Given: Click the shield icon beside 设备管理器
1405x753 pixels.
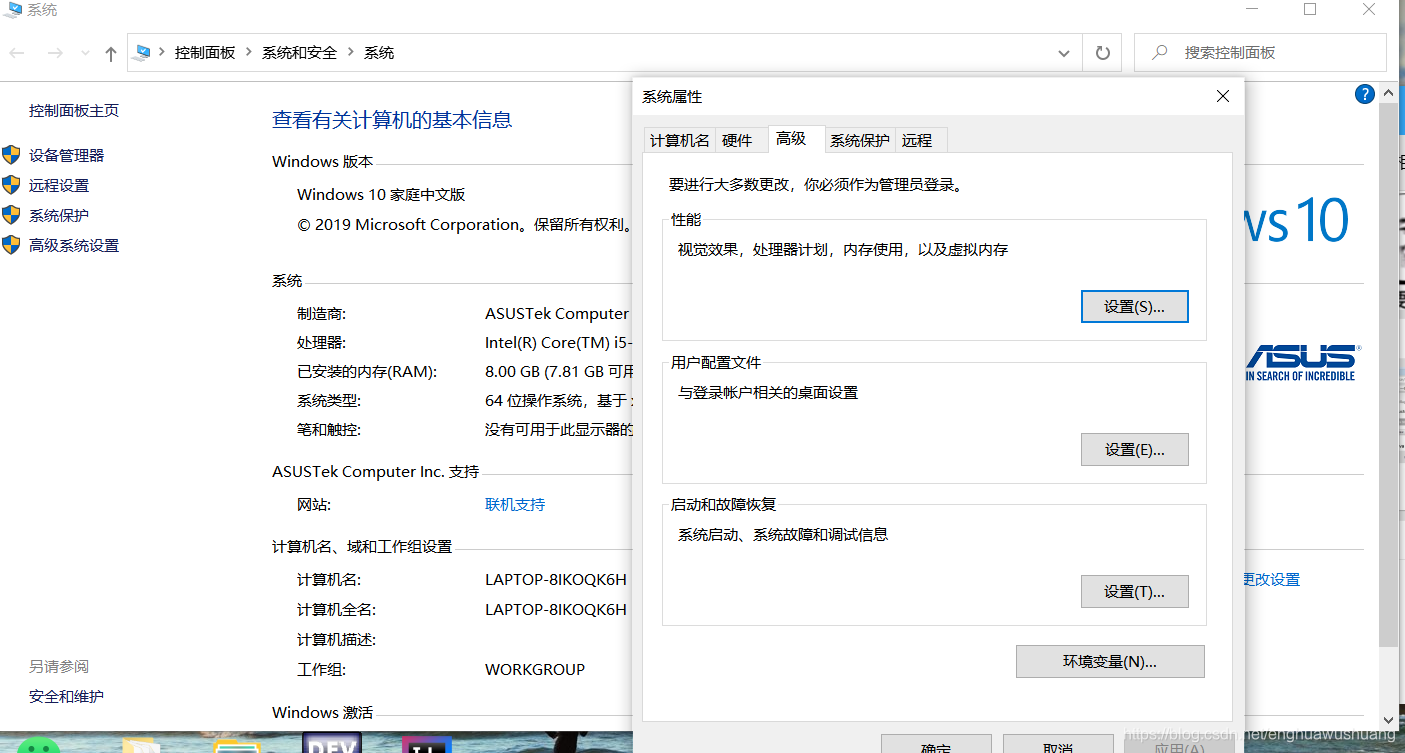Looking at the screenshot, I should 11,155.
